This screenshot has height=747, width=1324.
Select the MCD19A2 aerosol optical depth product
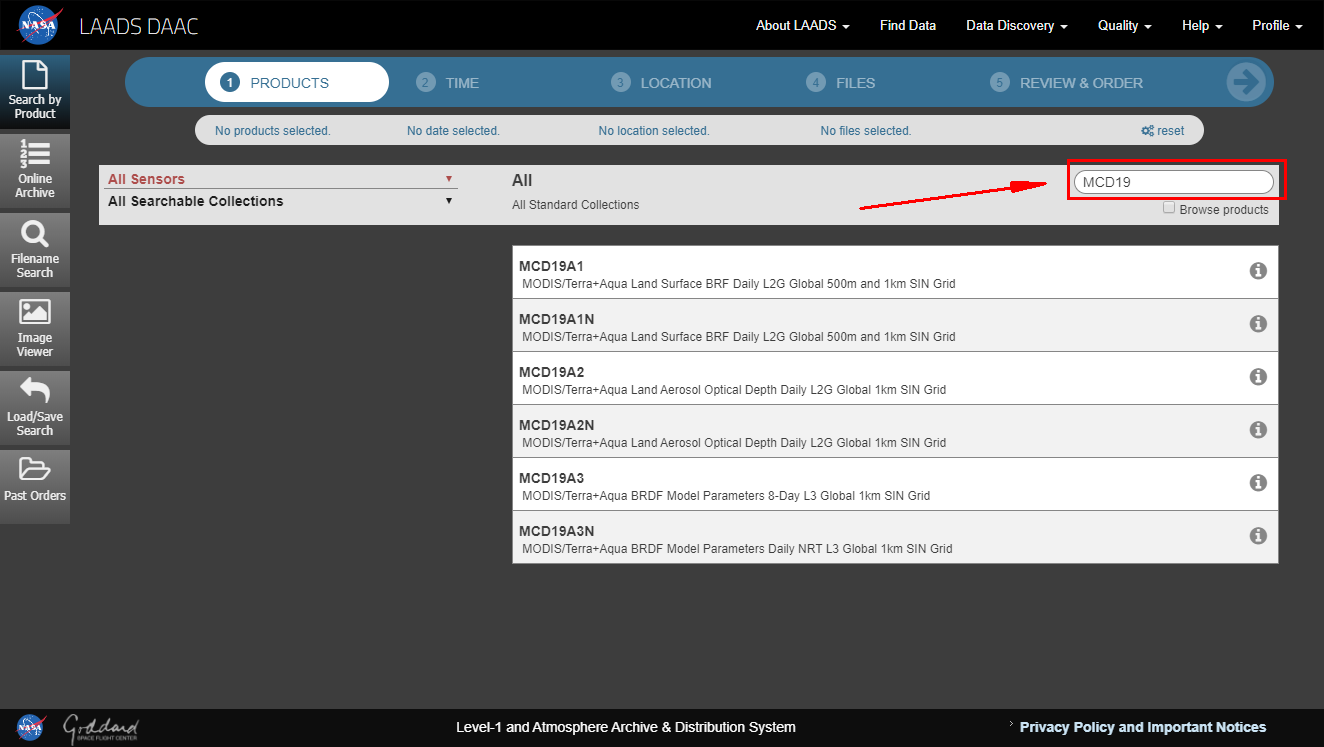point(895,378)
